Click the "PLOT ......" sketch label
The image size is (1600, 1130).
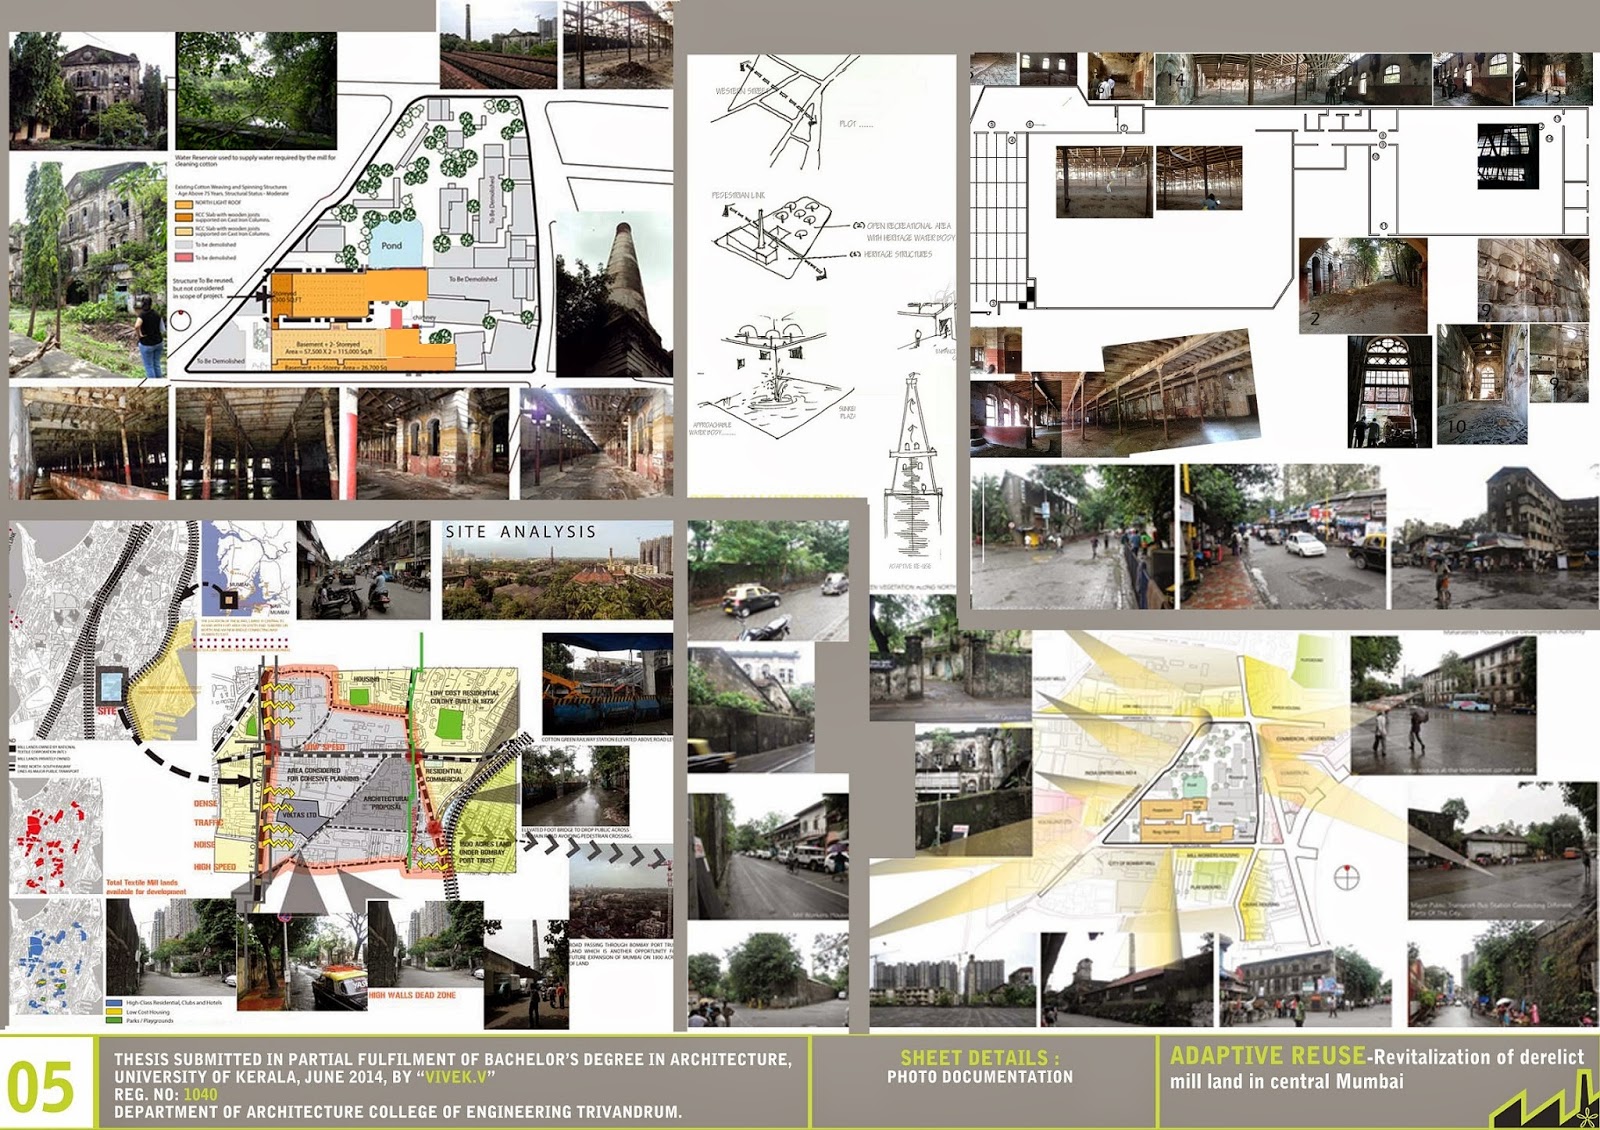coord(856,124)
